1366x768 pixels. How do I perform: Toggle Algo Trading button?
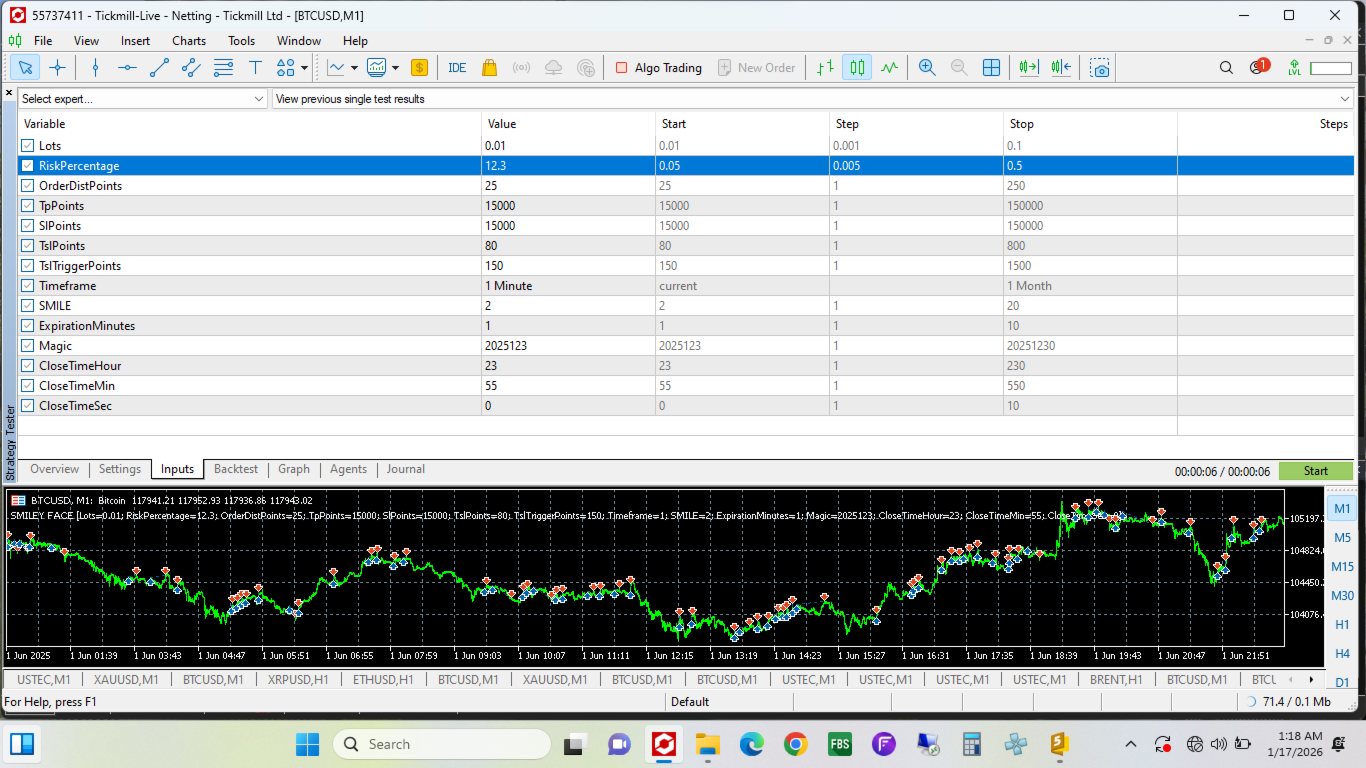coord(659,68)
